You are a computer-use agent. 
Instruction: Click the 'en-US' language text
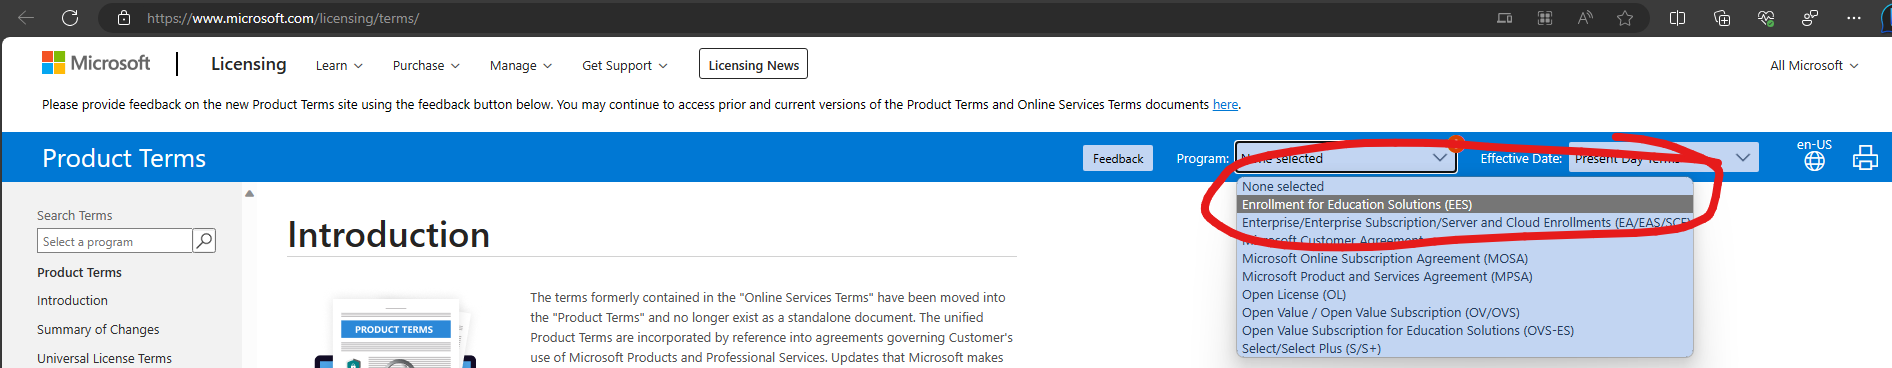click(x=1814, y=144)
